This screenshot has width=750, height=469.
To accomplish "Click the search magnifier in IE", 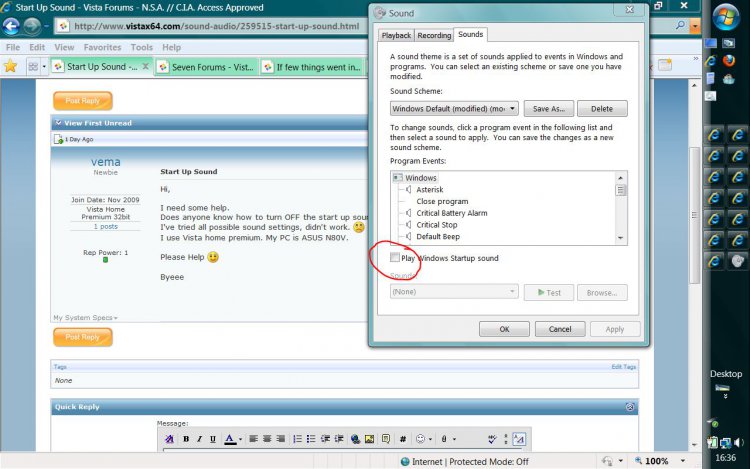I will click(680, 25).
